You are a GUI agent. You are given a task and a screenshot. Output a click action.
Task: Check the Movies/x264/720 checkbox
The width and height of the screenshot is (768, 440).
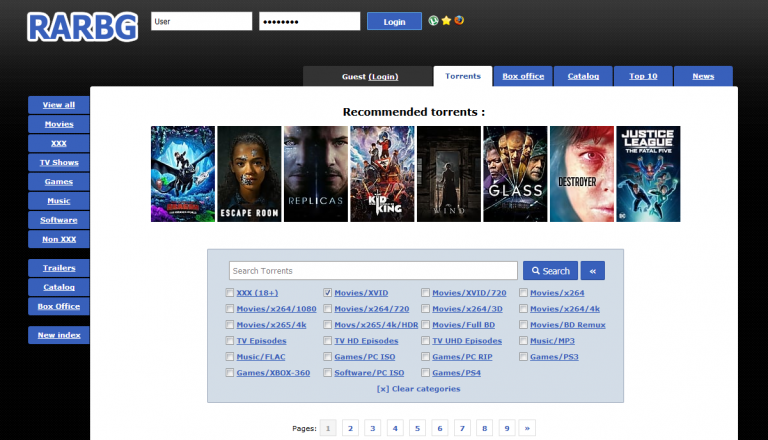tap(327, 309)
